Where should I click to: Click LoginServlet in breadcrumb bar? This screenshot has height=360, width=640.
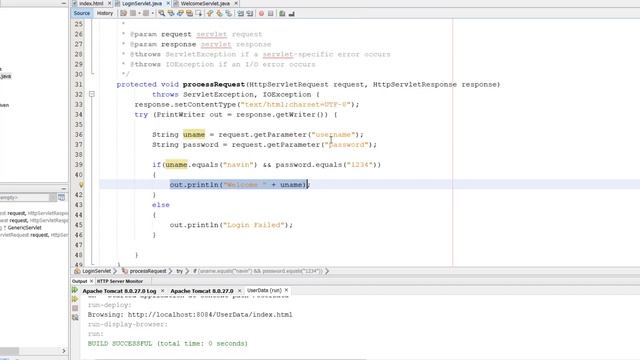click(x=97, y=271)
